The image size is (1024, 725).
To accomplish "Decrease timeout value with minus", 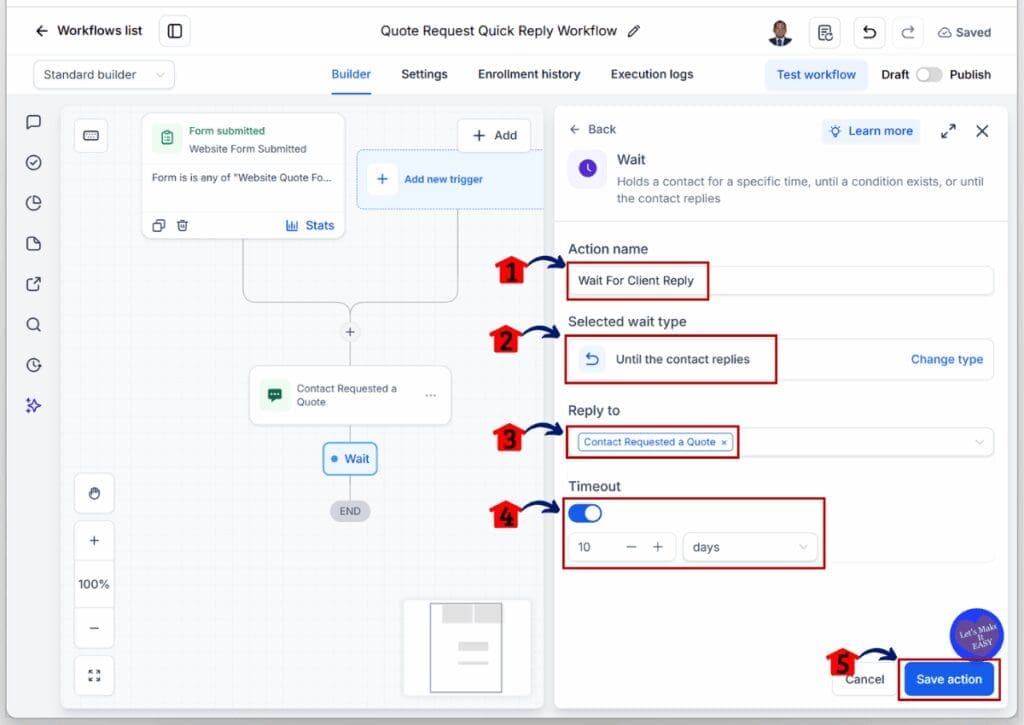I will [631, 547].
